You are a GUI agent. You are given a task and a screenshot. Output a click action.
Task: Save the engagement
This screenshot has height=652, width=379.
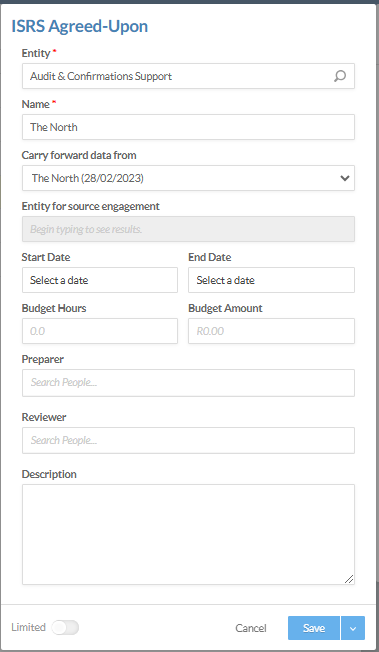pos(314,628)
